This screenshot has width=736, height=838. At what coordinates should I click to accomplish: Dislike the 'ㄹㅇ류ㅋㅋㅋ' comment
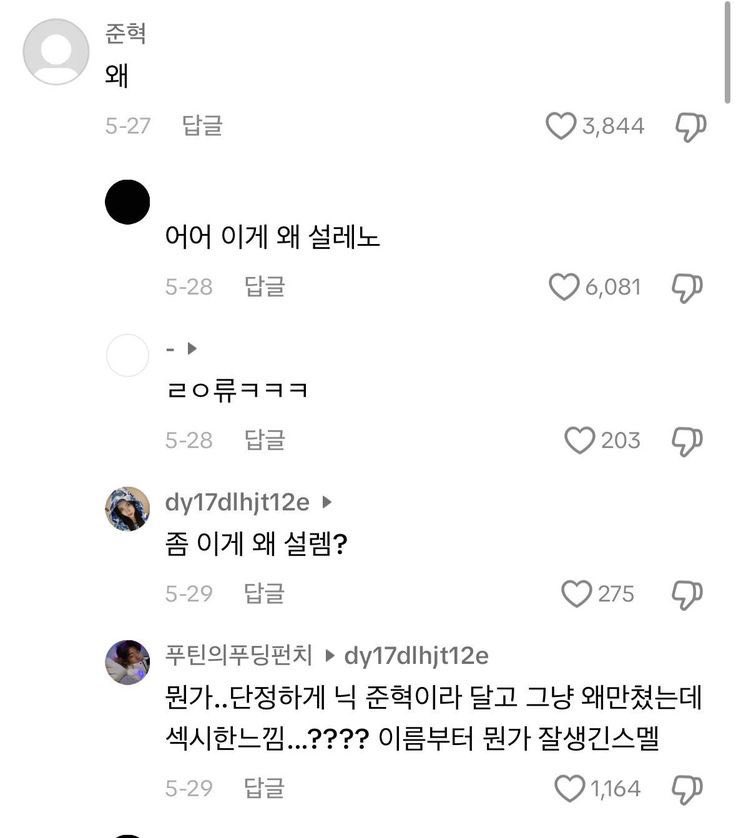(687, 440)
